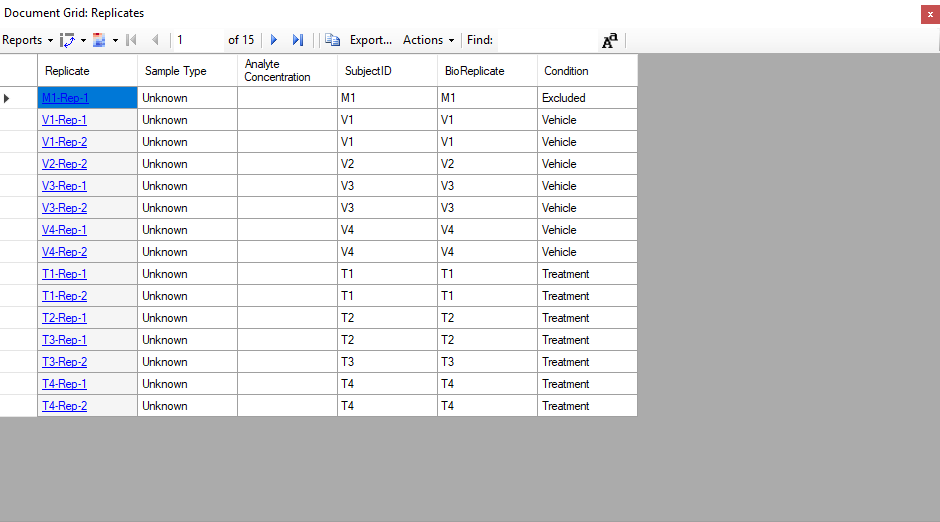Go to the first record
The image size is (940, 522).
click(x=131, y=40)
